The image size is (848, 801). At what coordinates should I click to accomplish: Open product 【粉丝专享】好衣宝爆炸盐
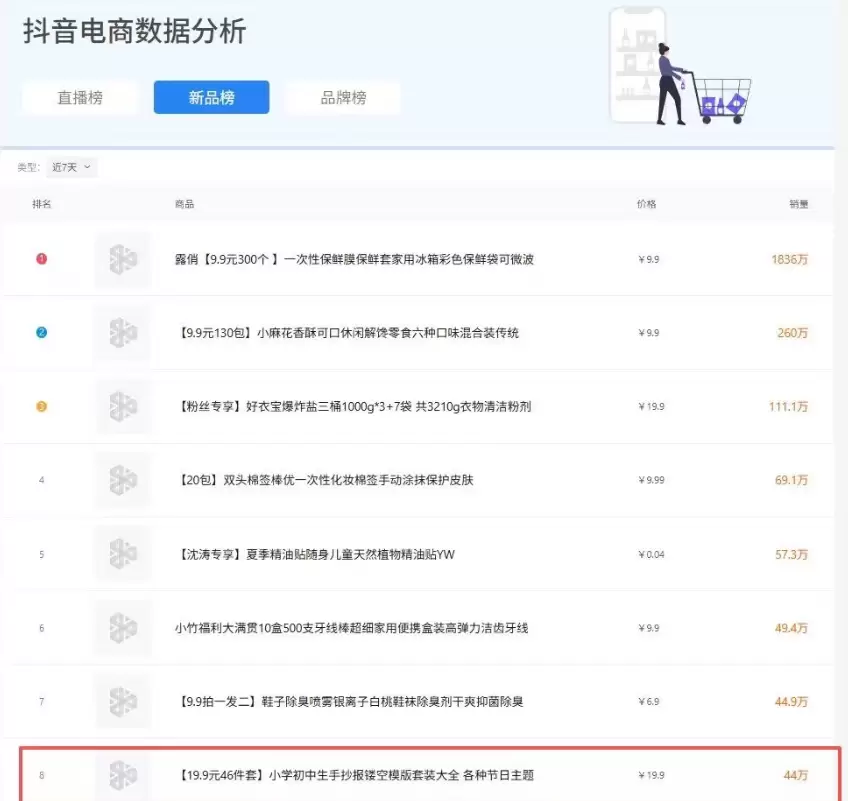click(353, 406)
